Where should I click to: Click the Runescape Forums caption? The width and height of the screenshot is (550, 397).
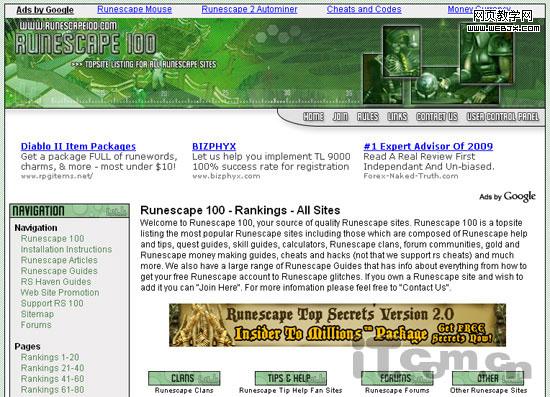coord(397,390)
